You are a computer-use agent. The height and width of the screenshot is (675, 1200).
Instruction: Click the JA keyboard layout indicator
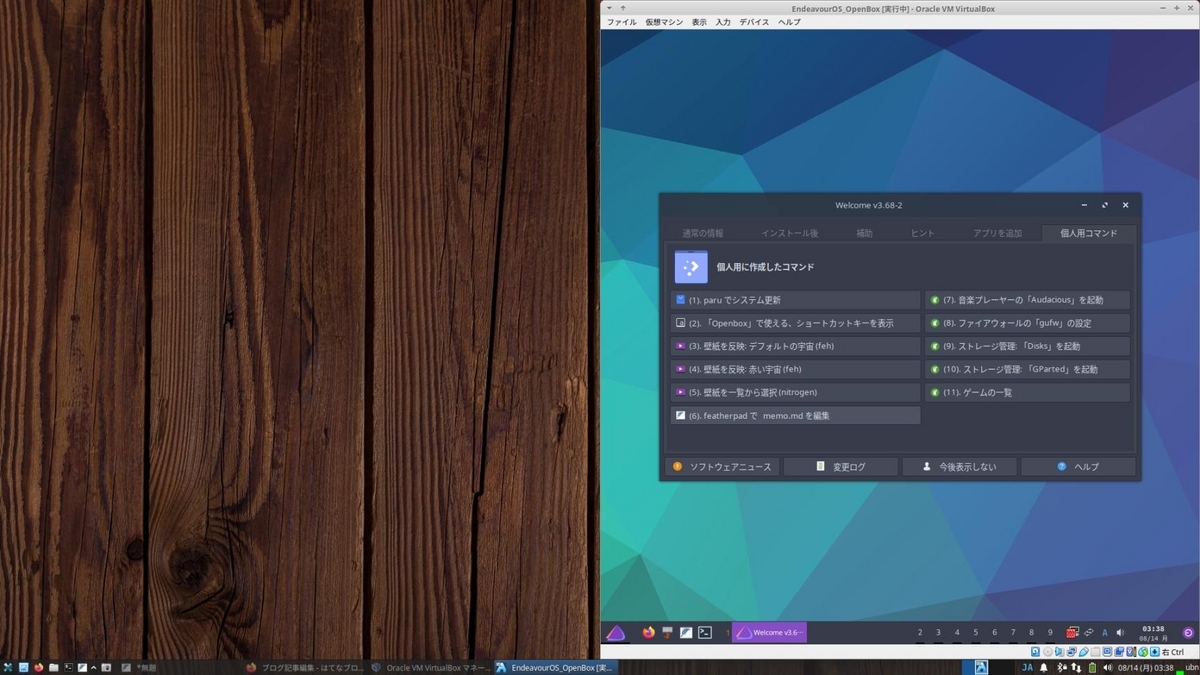[x=1027, y=667]
